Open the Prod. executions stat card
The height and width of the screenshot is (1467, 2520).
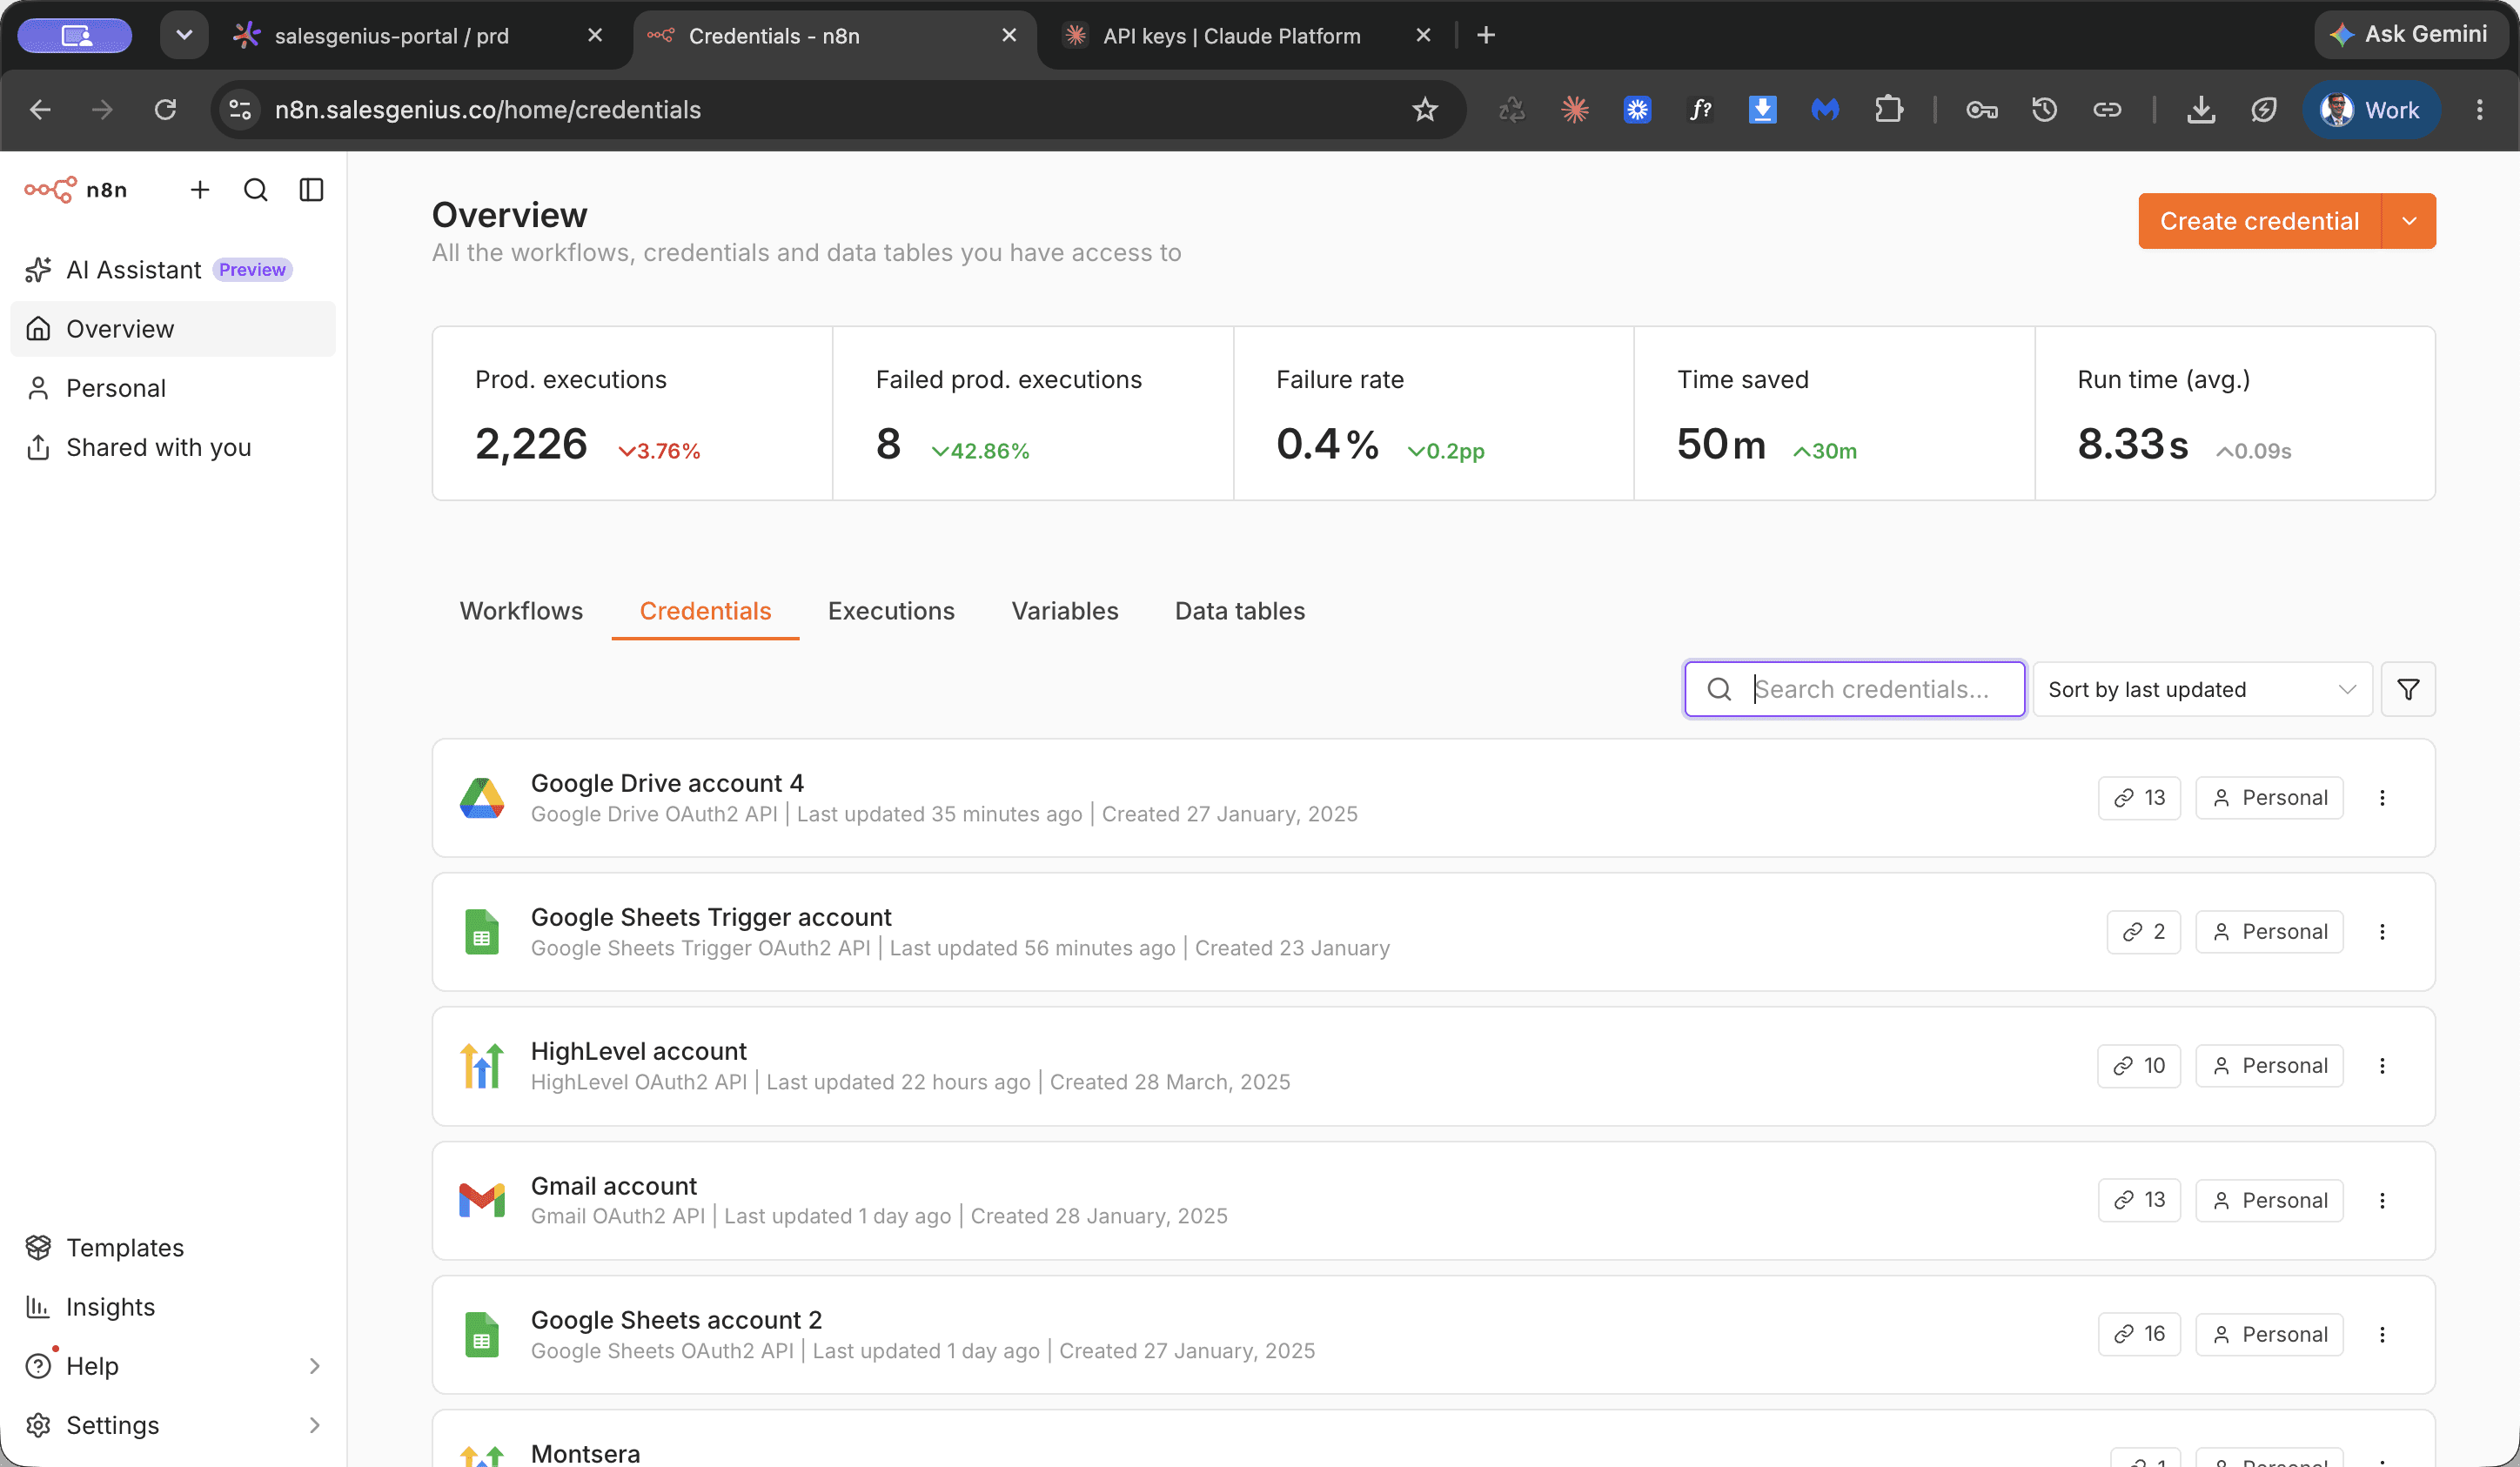(x=632, y=413)
